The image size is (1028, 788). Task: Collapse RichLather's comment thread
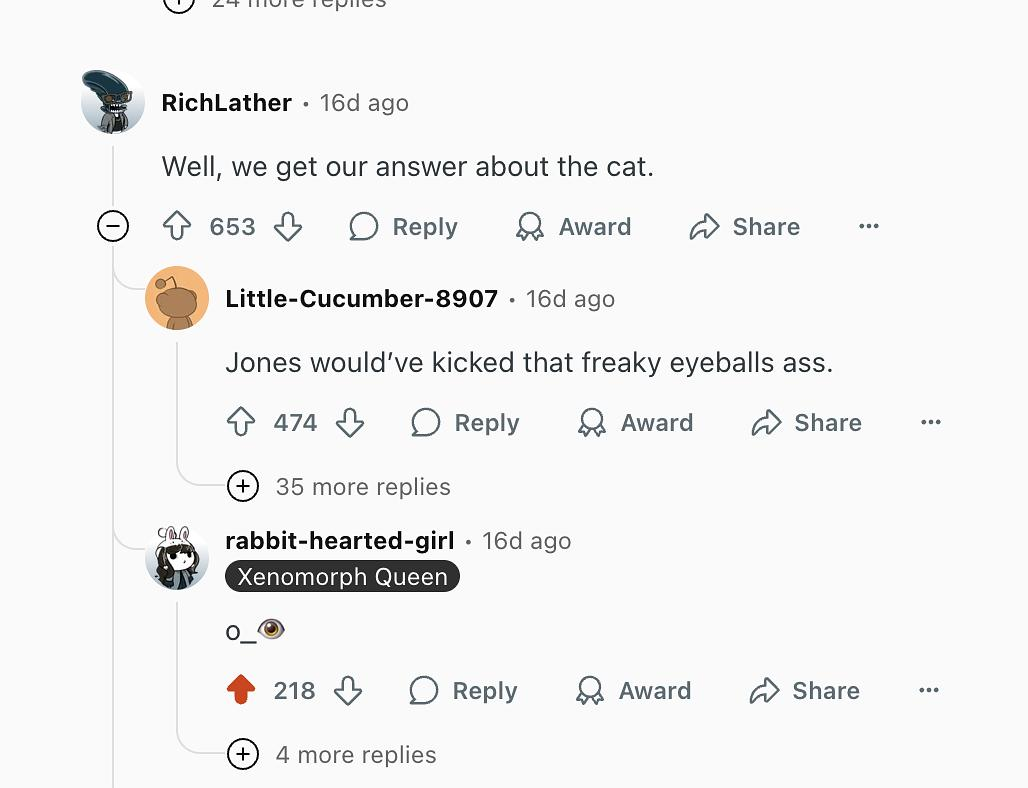click(x=113, y=227)
